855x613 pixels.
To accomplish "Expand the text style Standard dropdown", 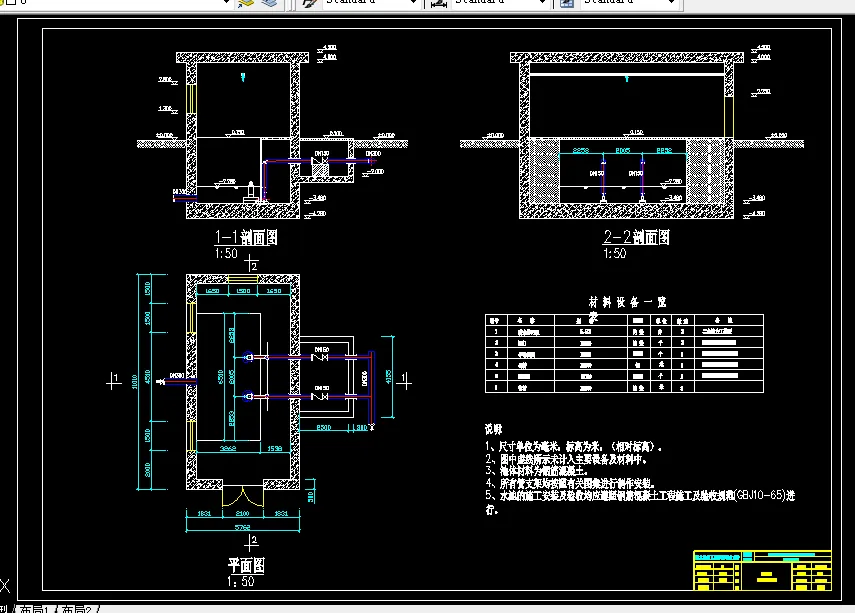I will 413,2.
